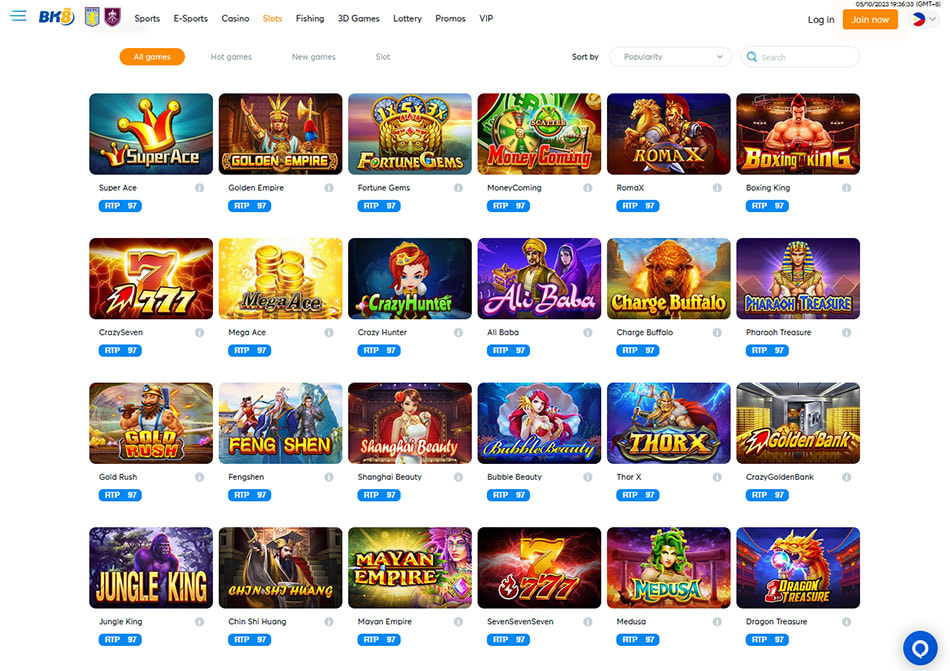The width and height of the screenshot is (950, 671).
Task: Go to the Fishing menu section
Action: (x=310, y=19)
